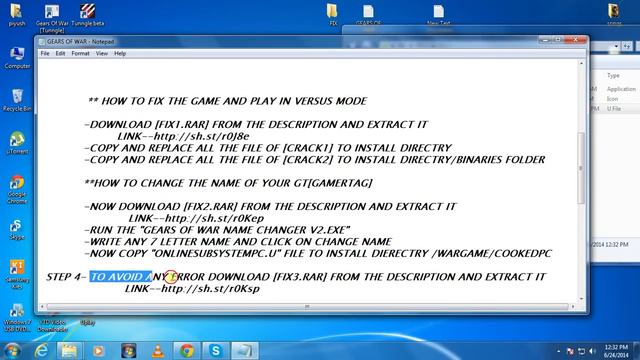The height and width of the screenshot is (360, 640).
Task: Click the Notepad scroll down arrow
Action: pos(581,299)
